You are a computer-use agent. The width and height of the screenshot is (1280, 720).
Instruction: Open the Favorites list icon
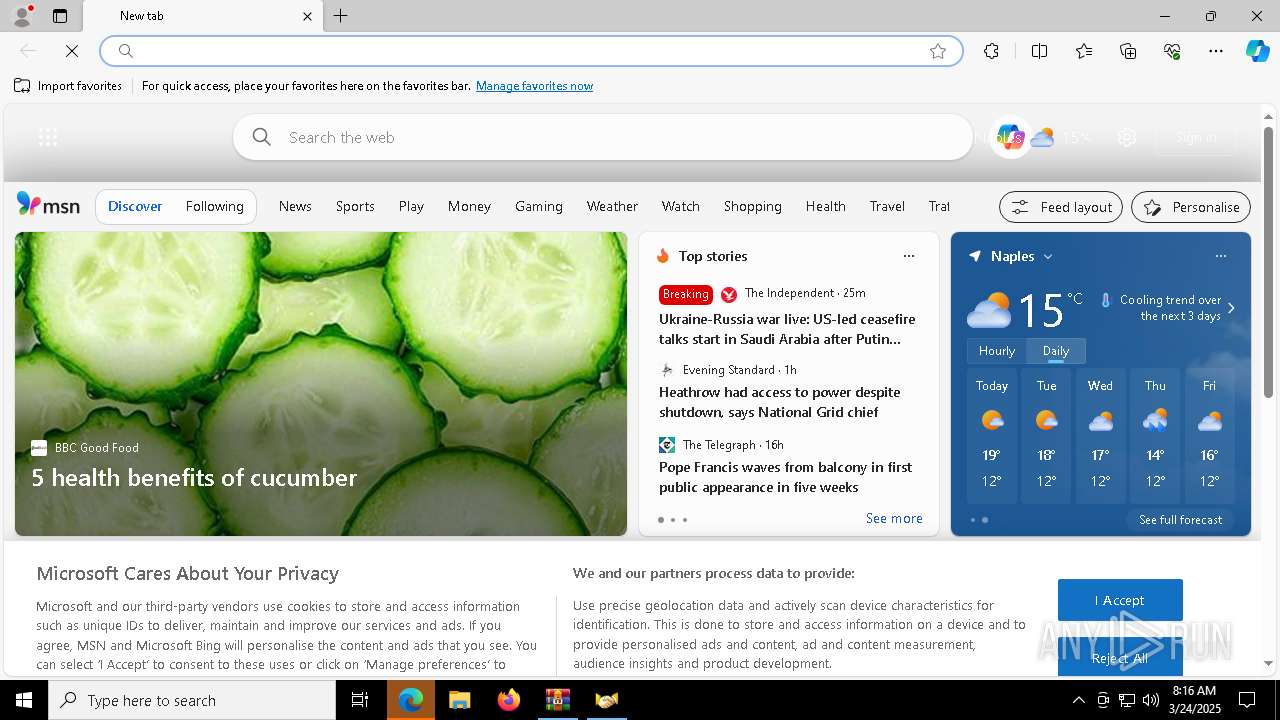click(1084, 51)
